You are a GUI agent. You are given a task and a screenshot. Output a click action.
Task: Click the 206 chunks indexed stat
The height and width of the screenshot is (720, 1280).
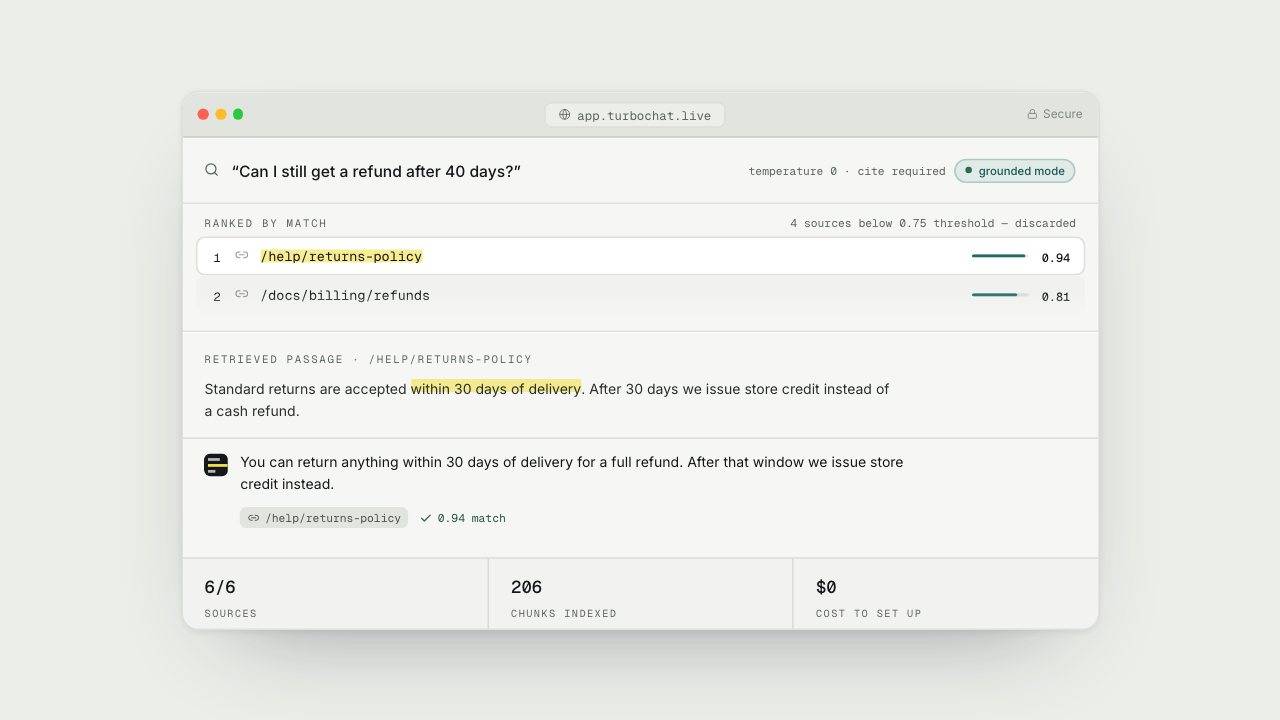point(641,594)
